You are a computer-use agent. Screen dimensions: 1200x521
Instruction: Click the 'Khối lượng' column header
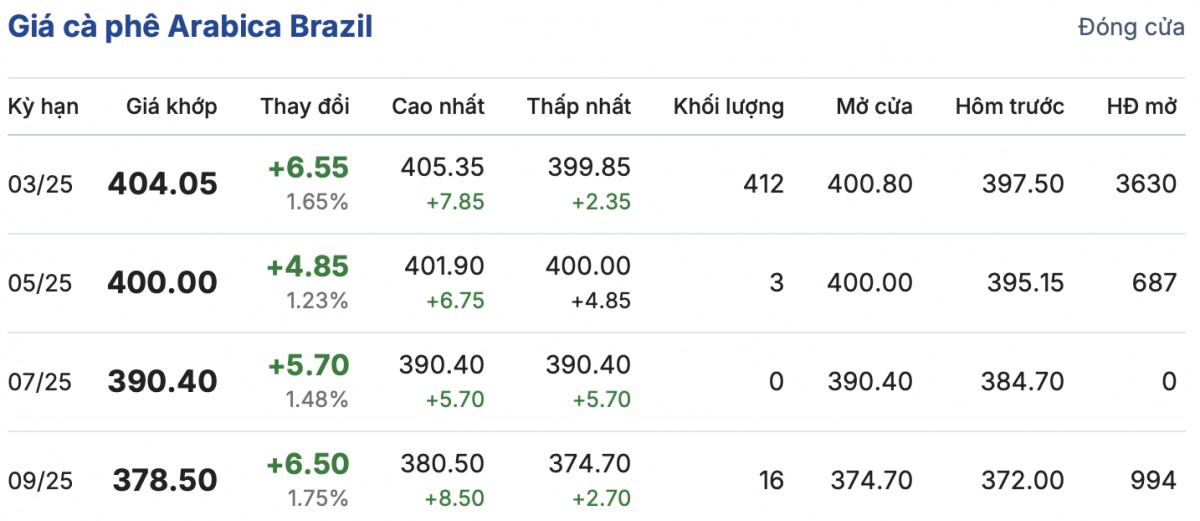tap(728, 107)
